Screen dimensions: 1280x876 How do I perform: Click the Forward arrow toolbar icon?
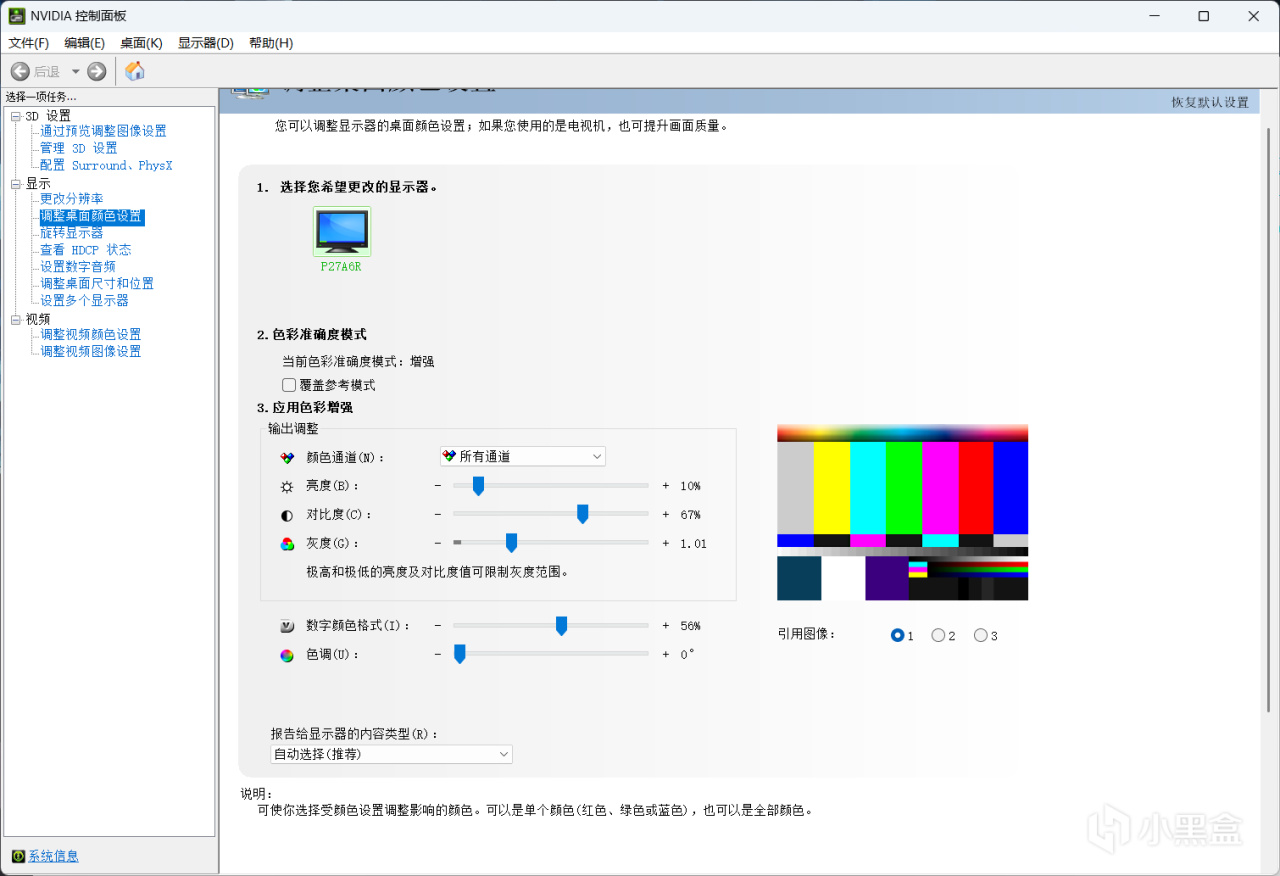point(97,71)
